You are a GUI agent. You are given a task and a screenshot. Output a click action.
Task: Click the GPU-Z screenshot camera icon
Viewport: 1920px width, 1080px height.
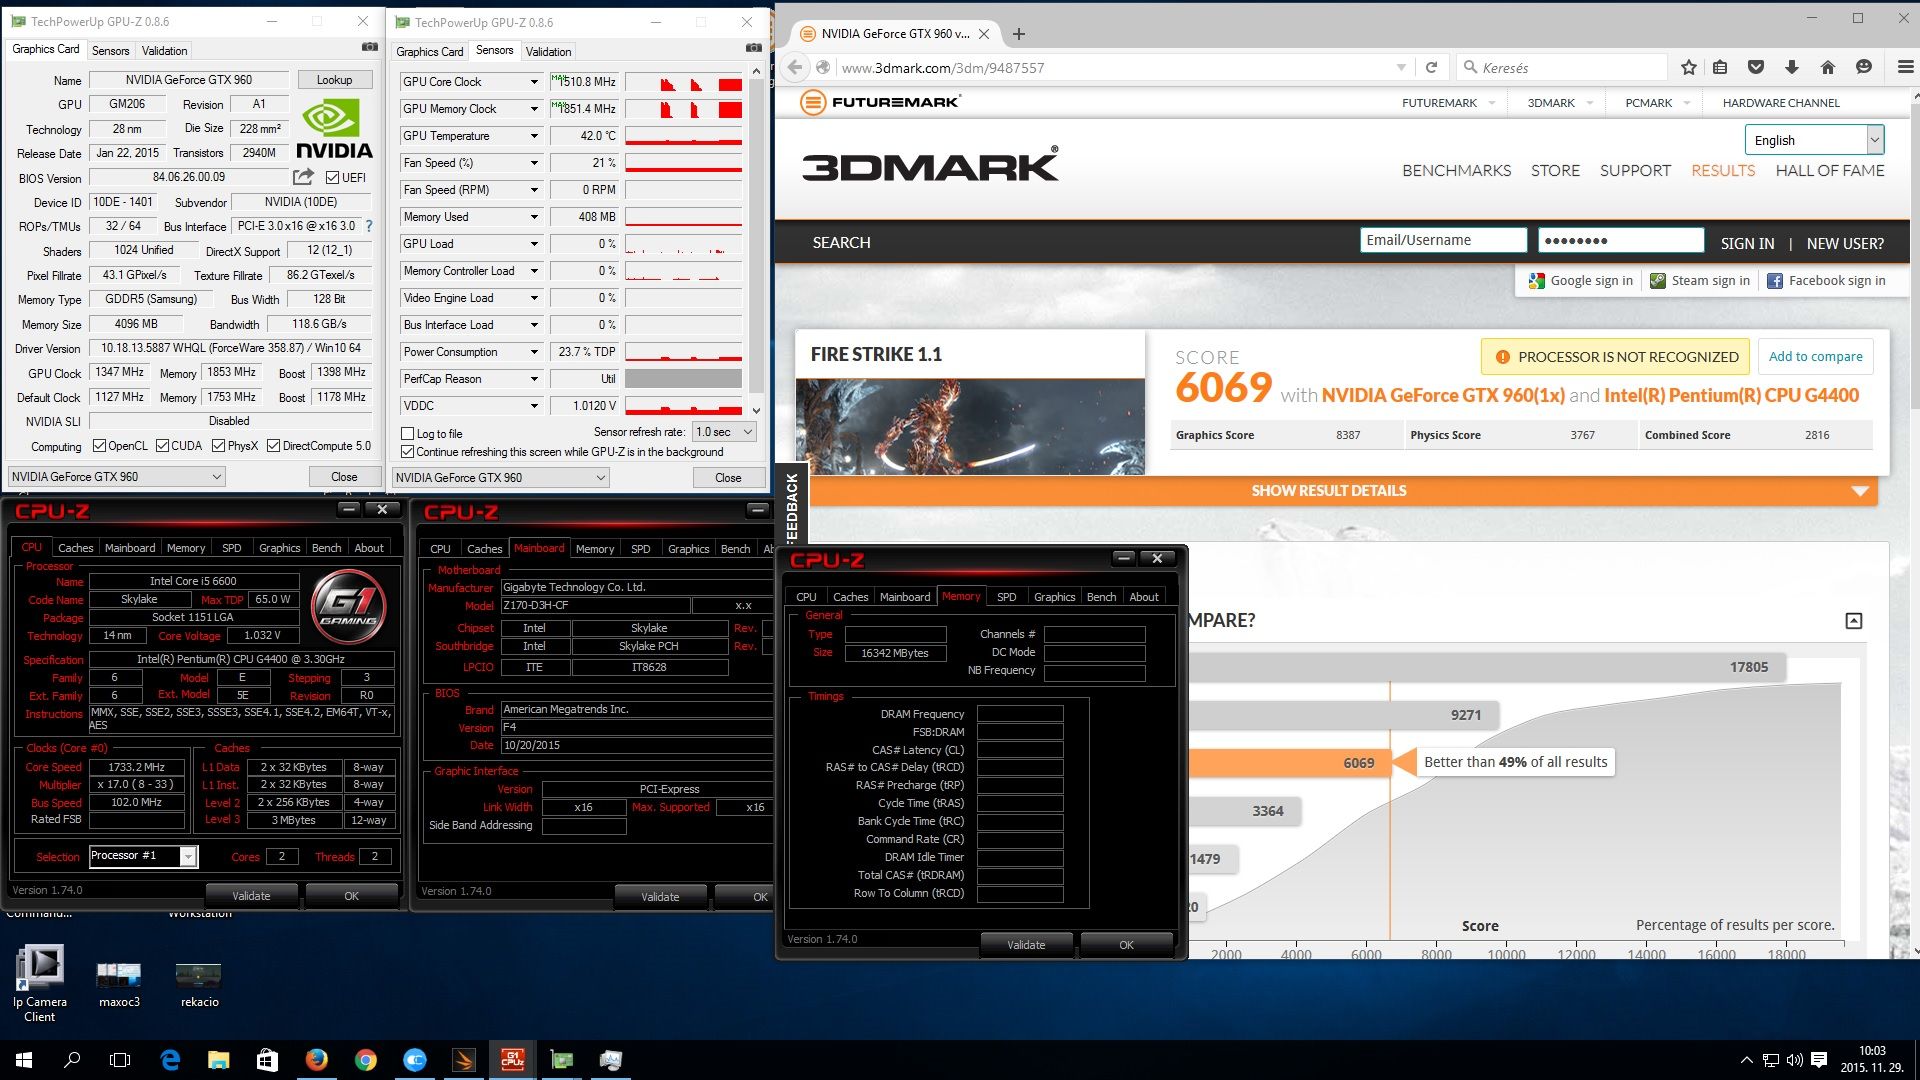coord(370,47)
